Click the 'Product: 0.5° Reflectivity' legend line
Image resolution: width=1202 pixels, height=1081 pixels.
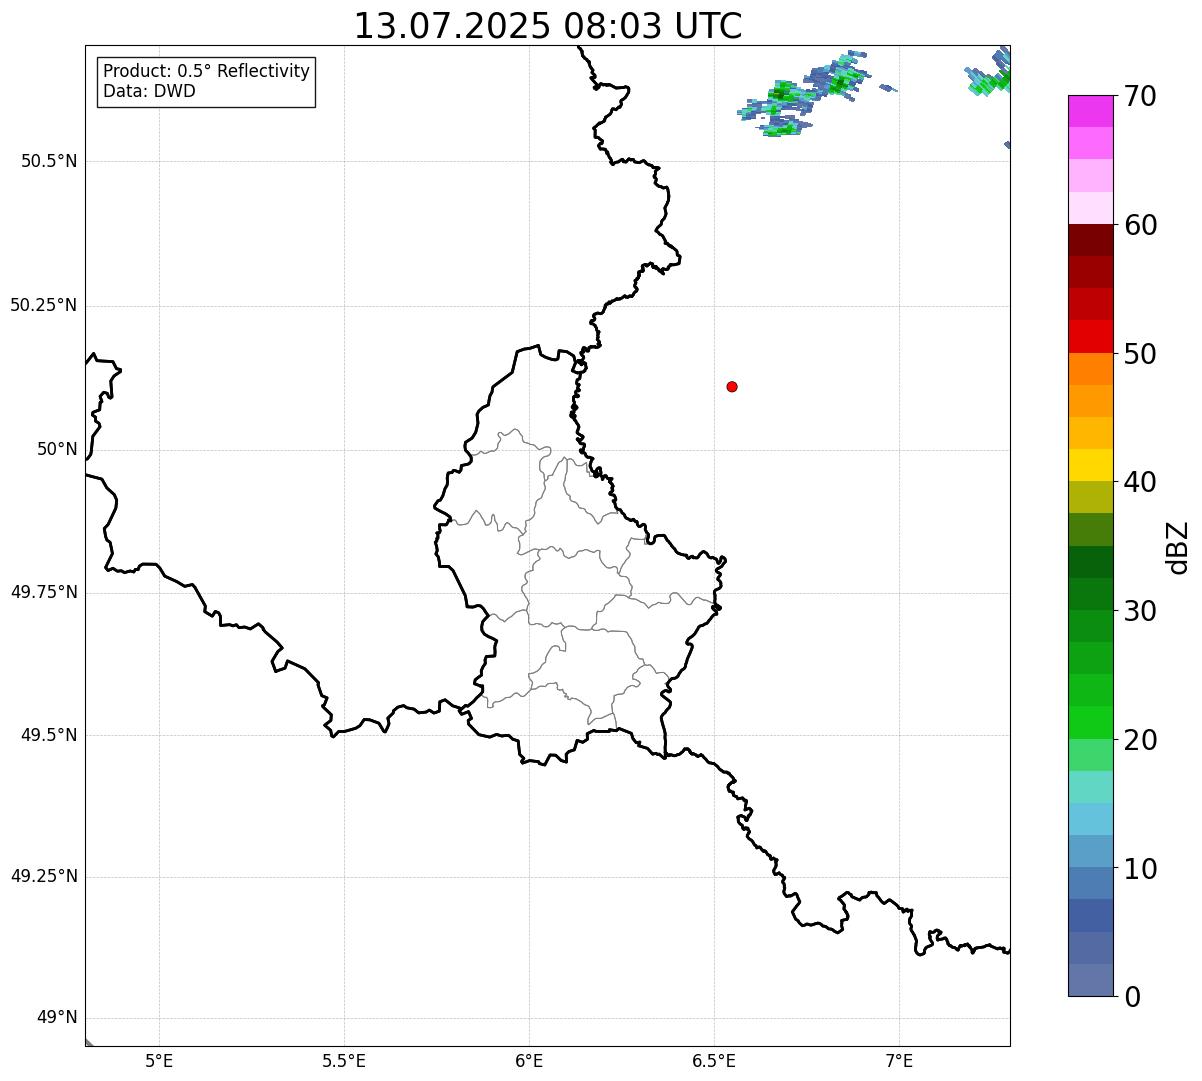point(206,72)
